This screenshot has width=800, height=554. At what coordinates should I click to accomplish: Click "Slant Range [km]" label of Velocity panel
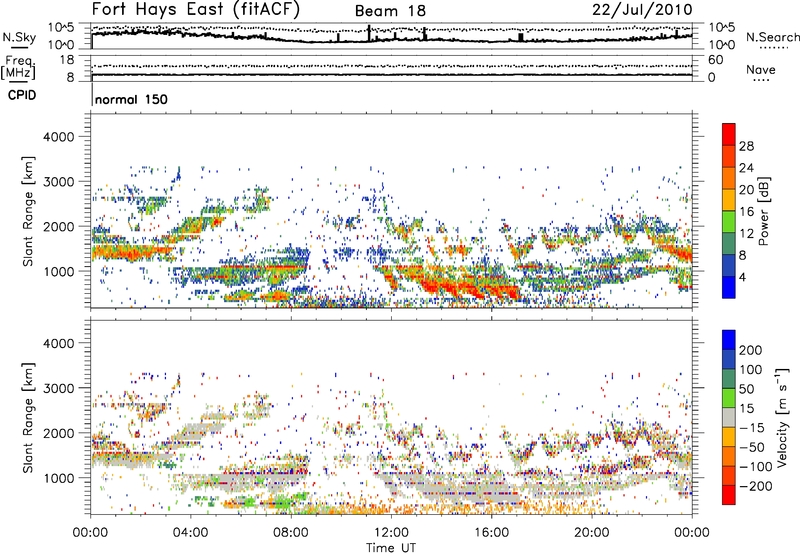tap(29, 418)
